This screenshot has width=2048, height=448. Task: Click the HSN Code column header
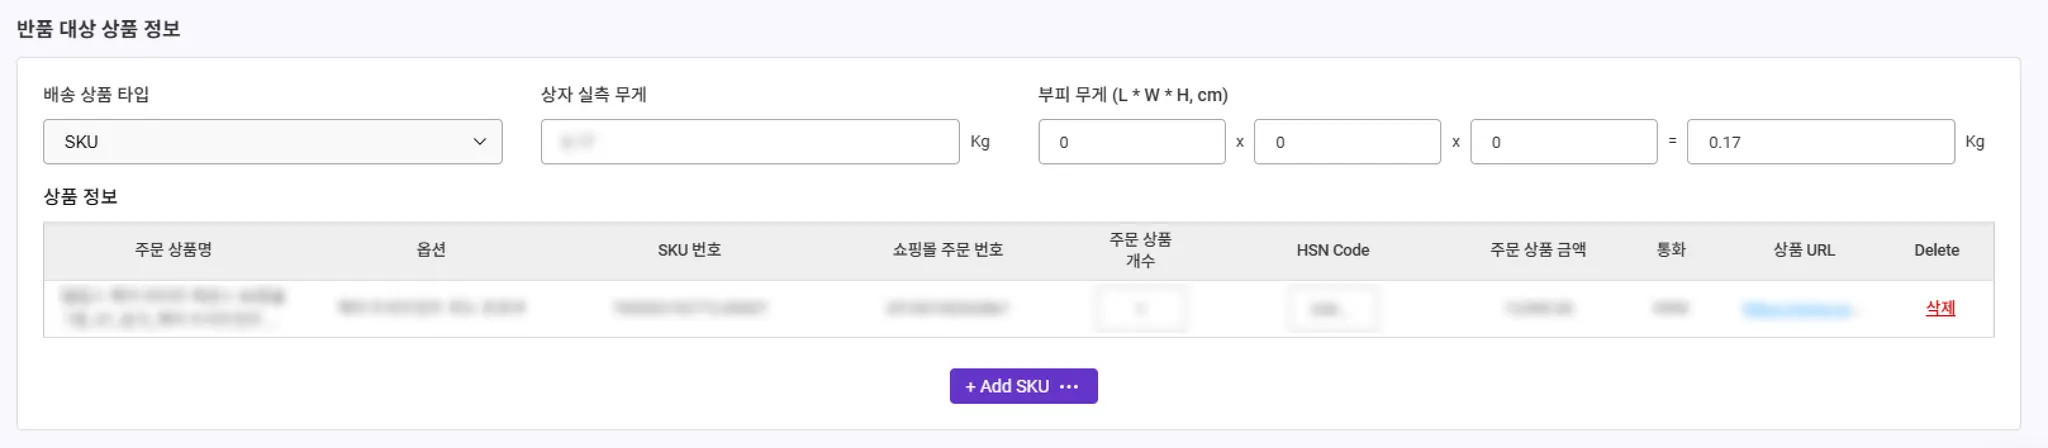click(1332, 250)
